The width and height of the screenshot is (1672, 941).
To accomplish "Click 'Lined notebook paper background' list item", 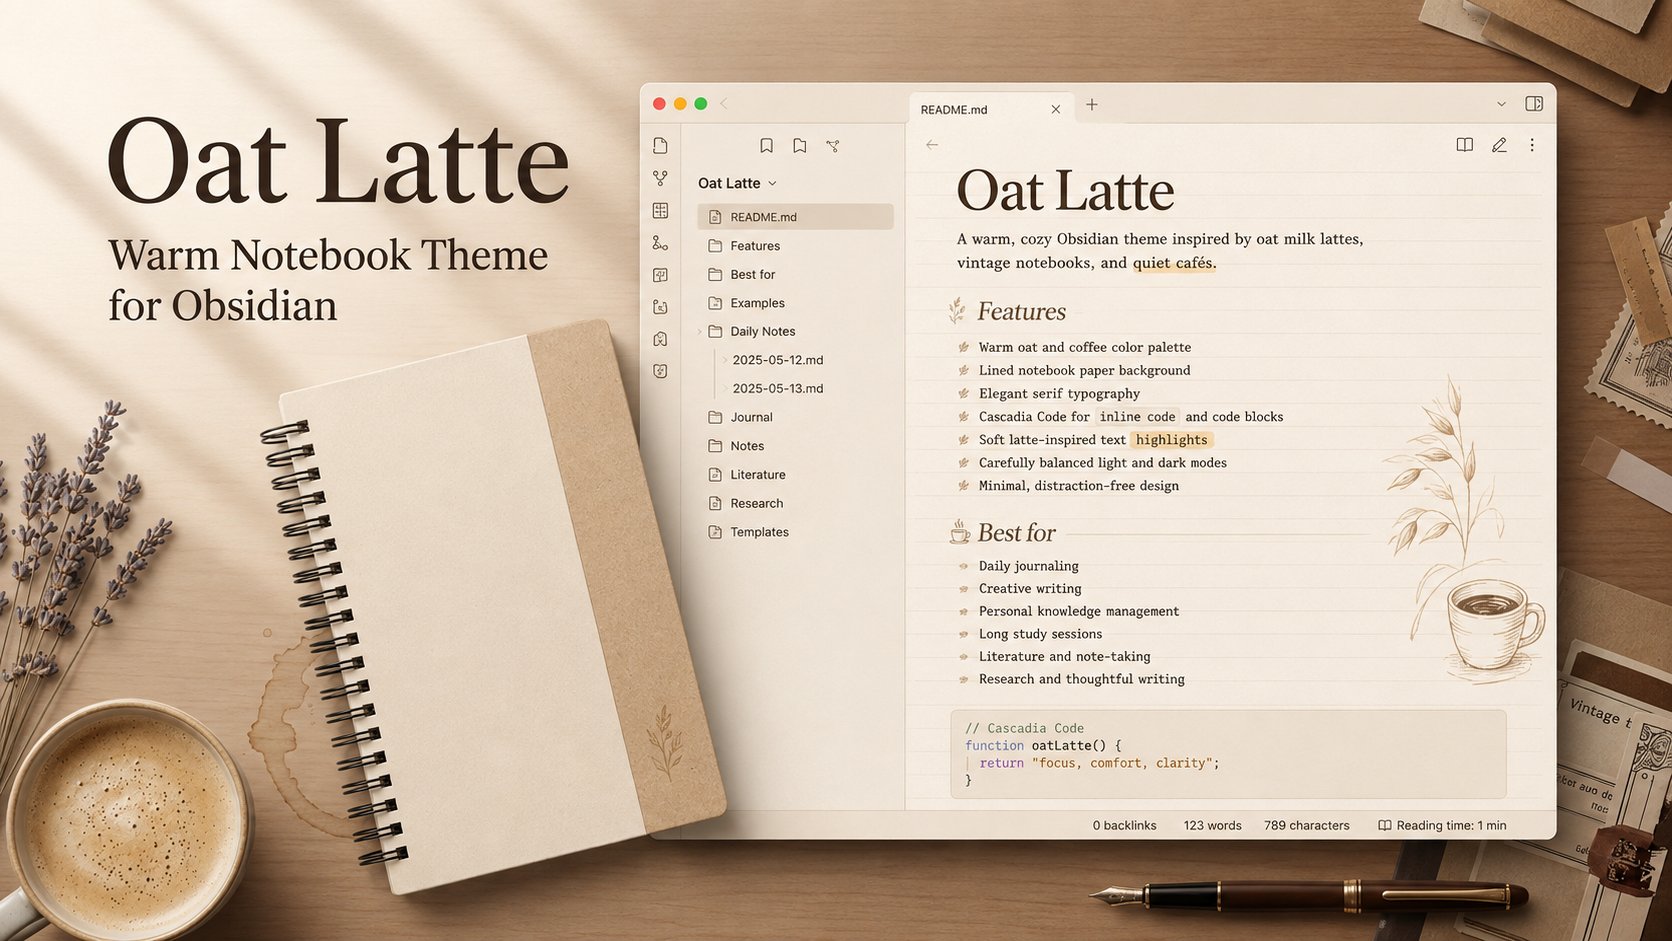I will tap(1085, 370).
